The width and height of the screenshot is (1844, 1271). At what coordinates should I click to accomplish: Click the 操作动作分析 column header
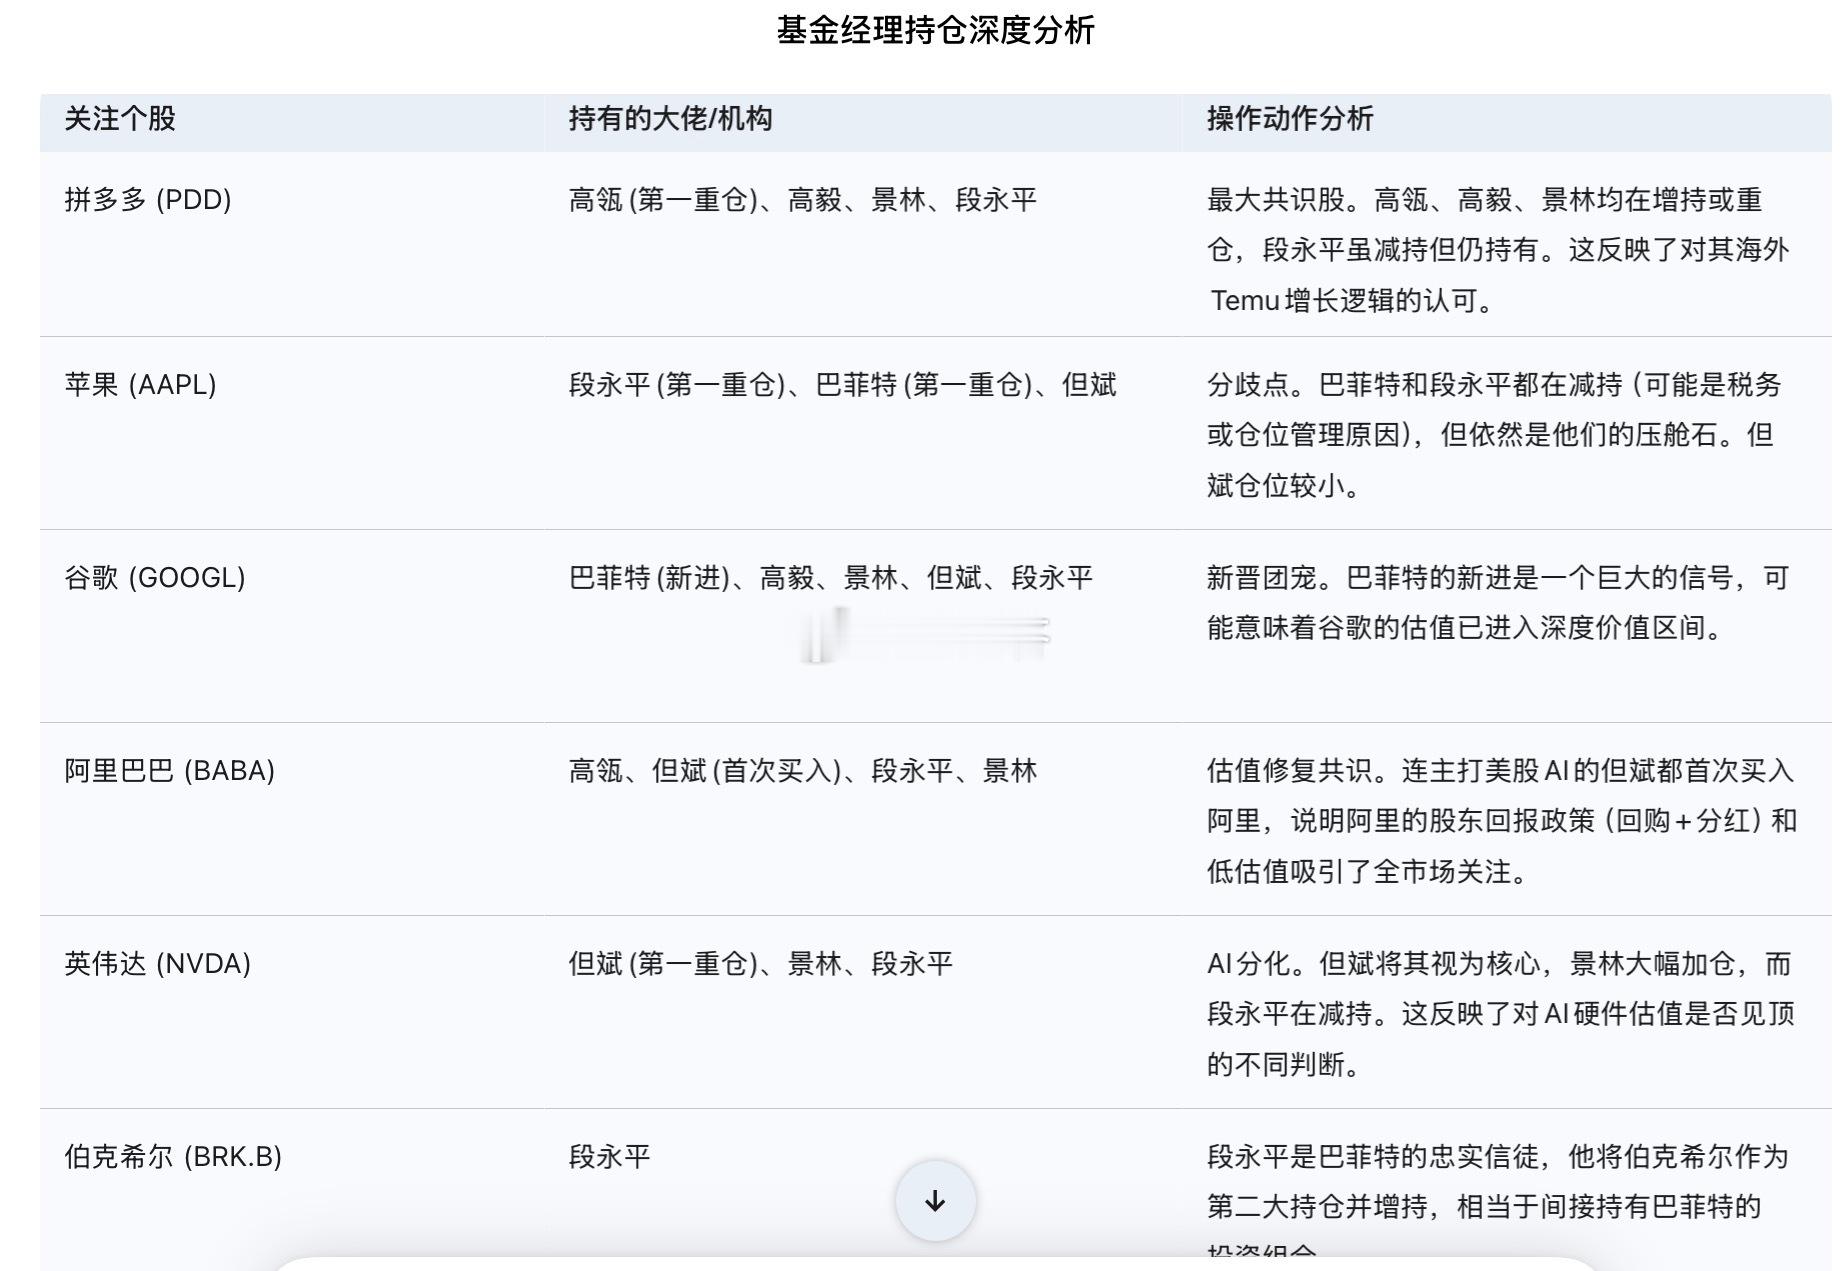(1289, 119)
